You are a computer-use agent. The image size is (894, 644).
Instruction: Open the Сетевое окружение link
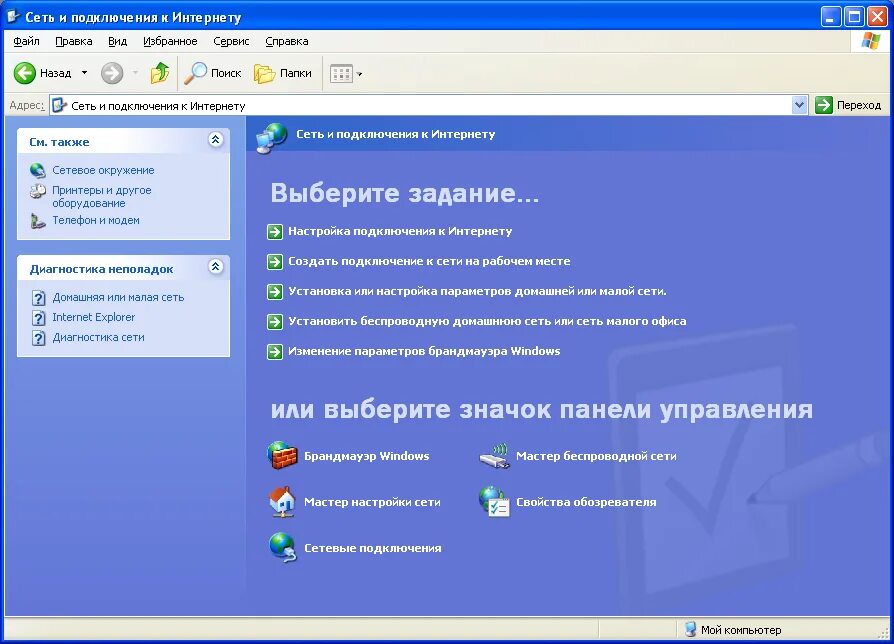point(103,170)
